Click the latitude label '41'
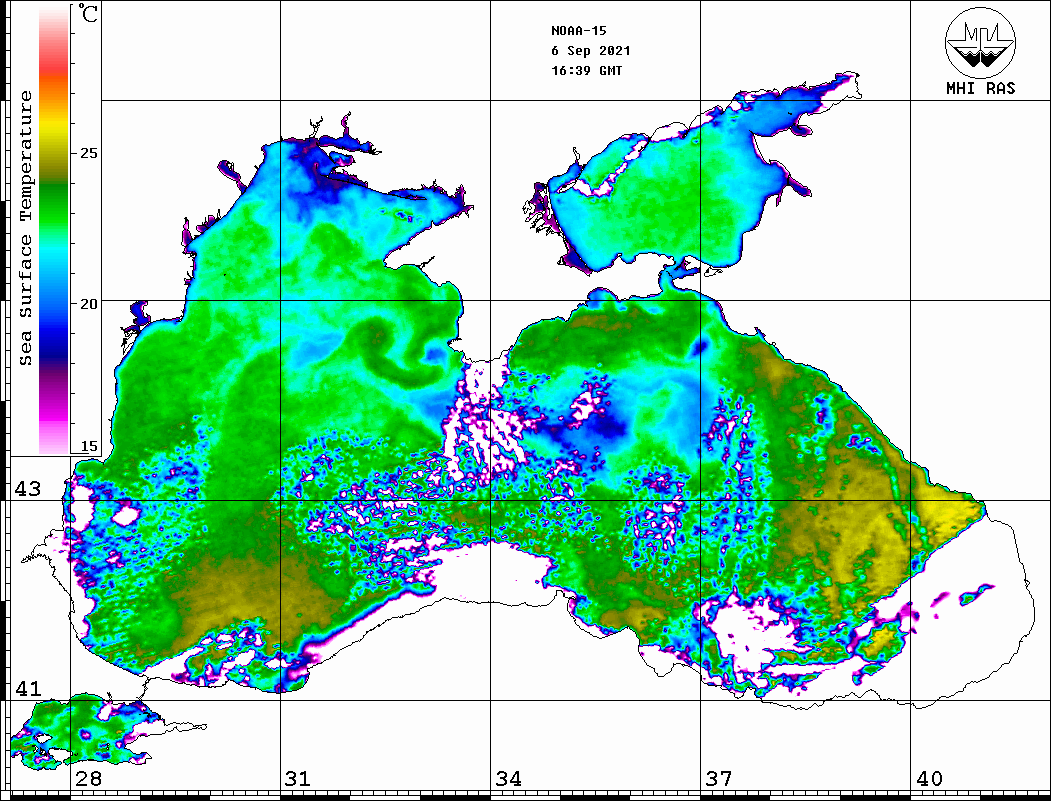 tap(28, 688)
